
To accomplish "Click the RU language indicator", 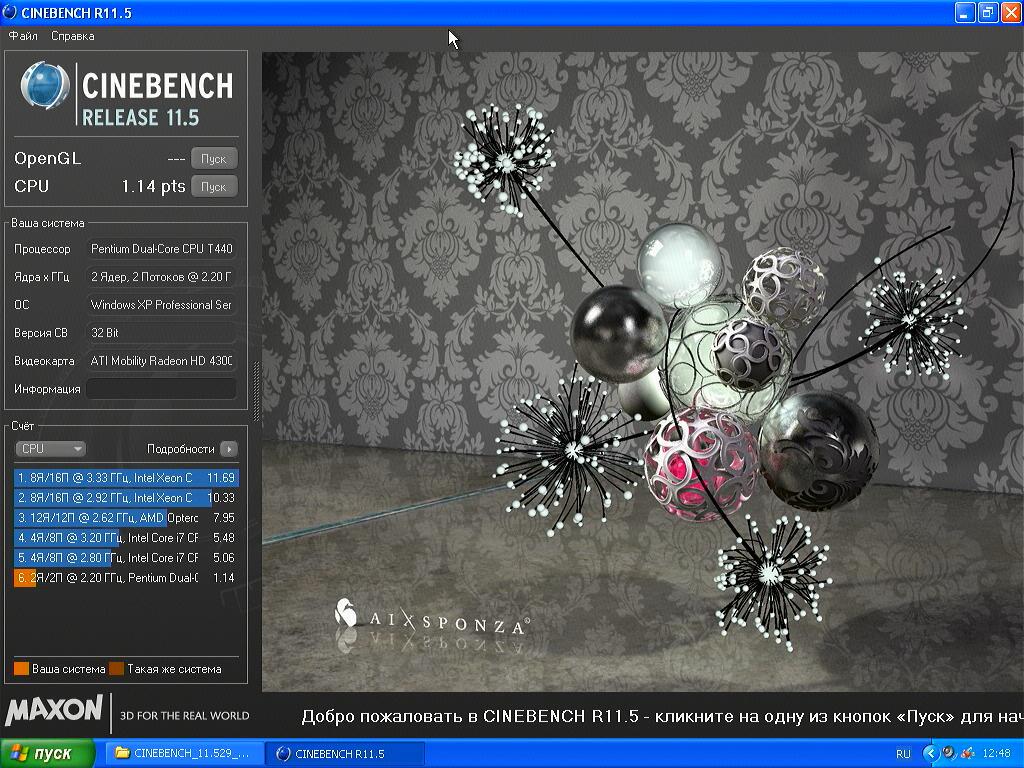I will point(903,754).
